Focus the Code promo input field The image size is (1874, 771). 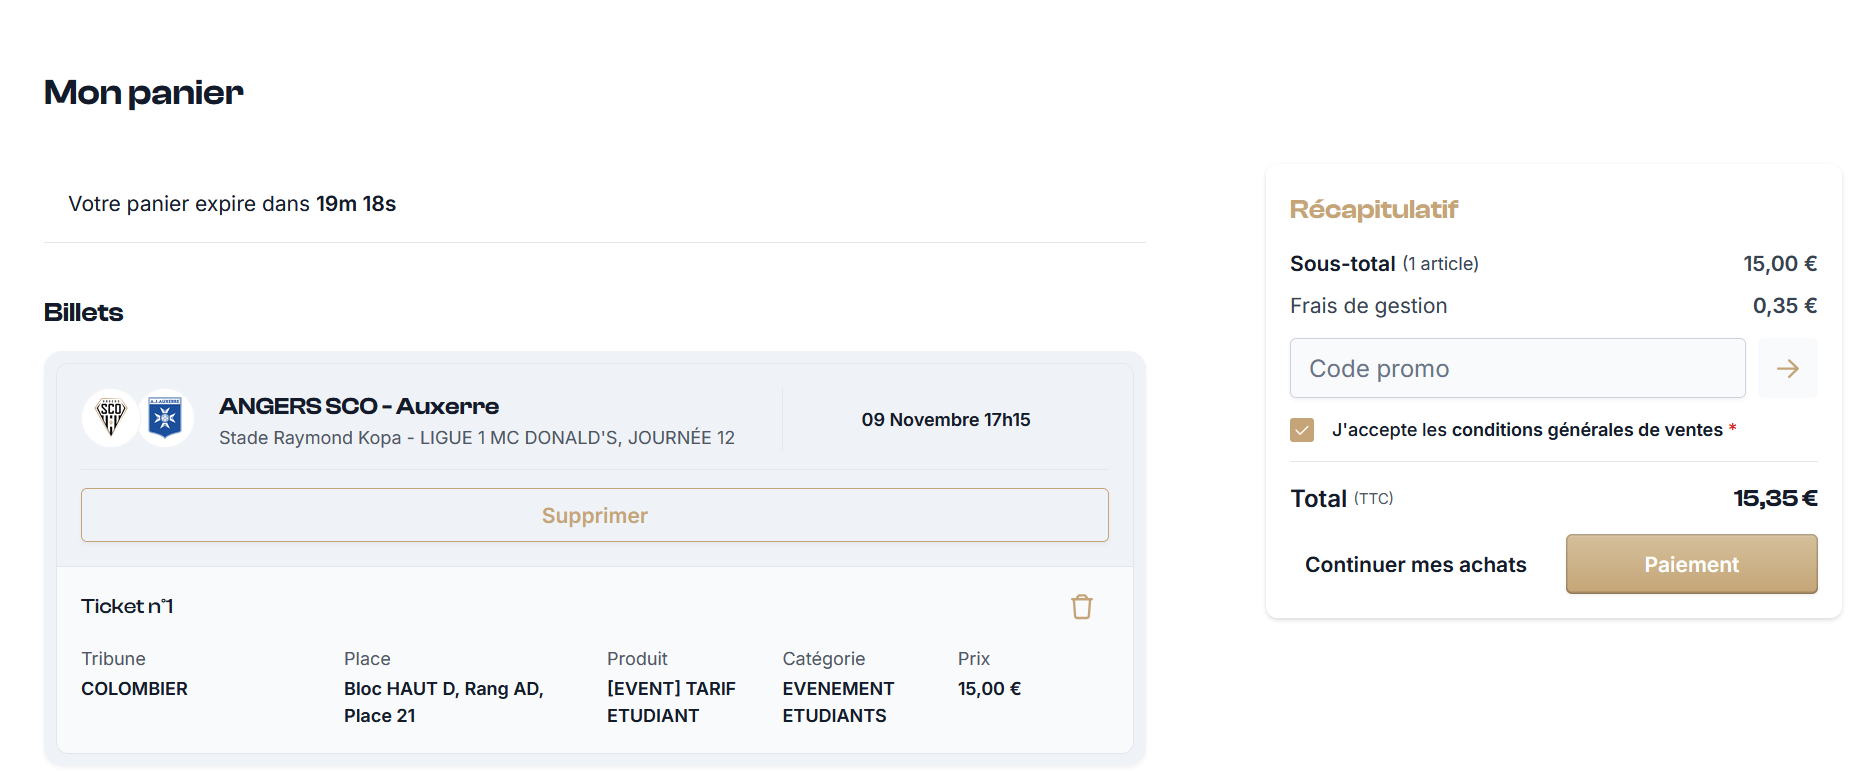pos(1517,369)
